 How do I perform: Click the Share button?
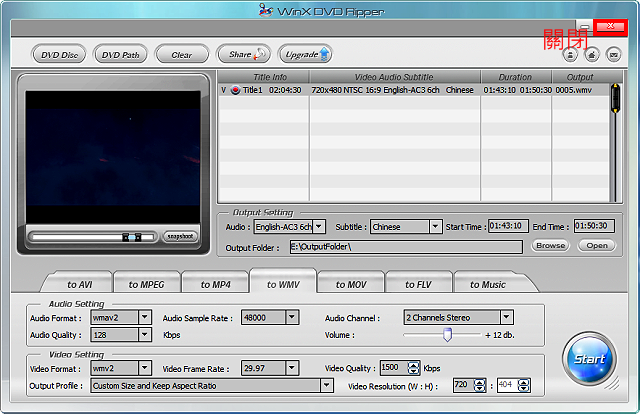pyautogui.click(x=244, y=54)
